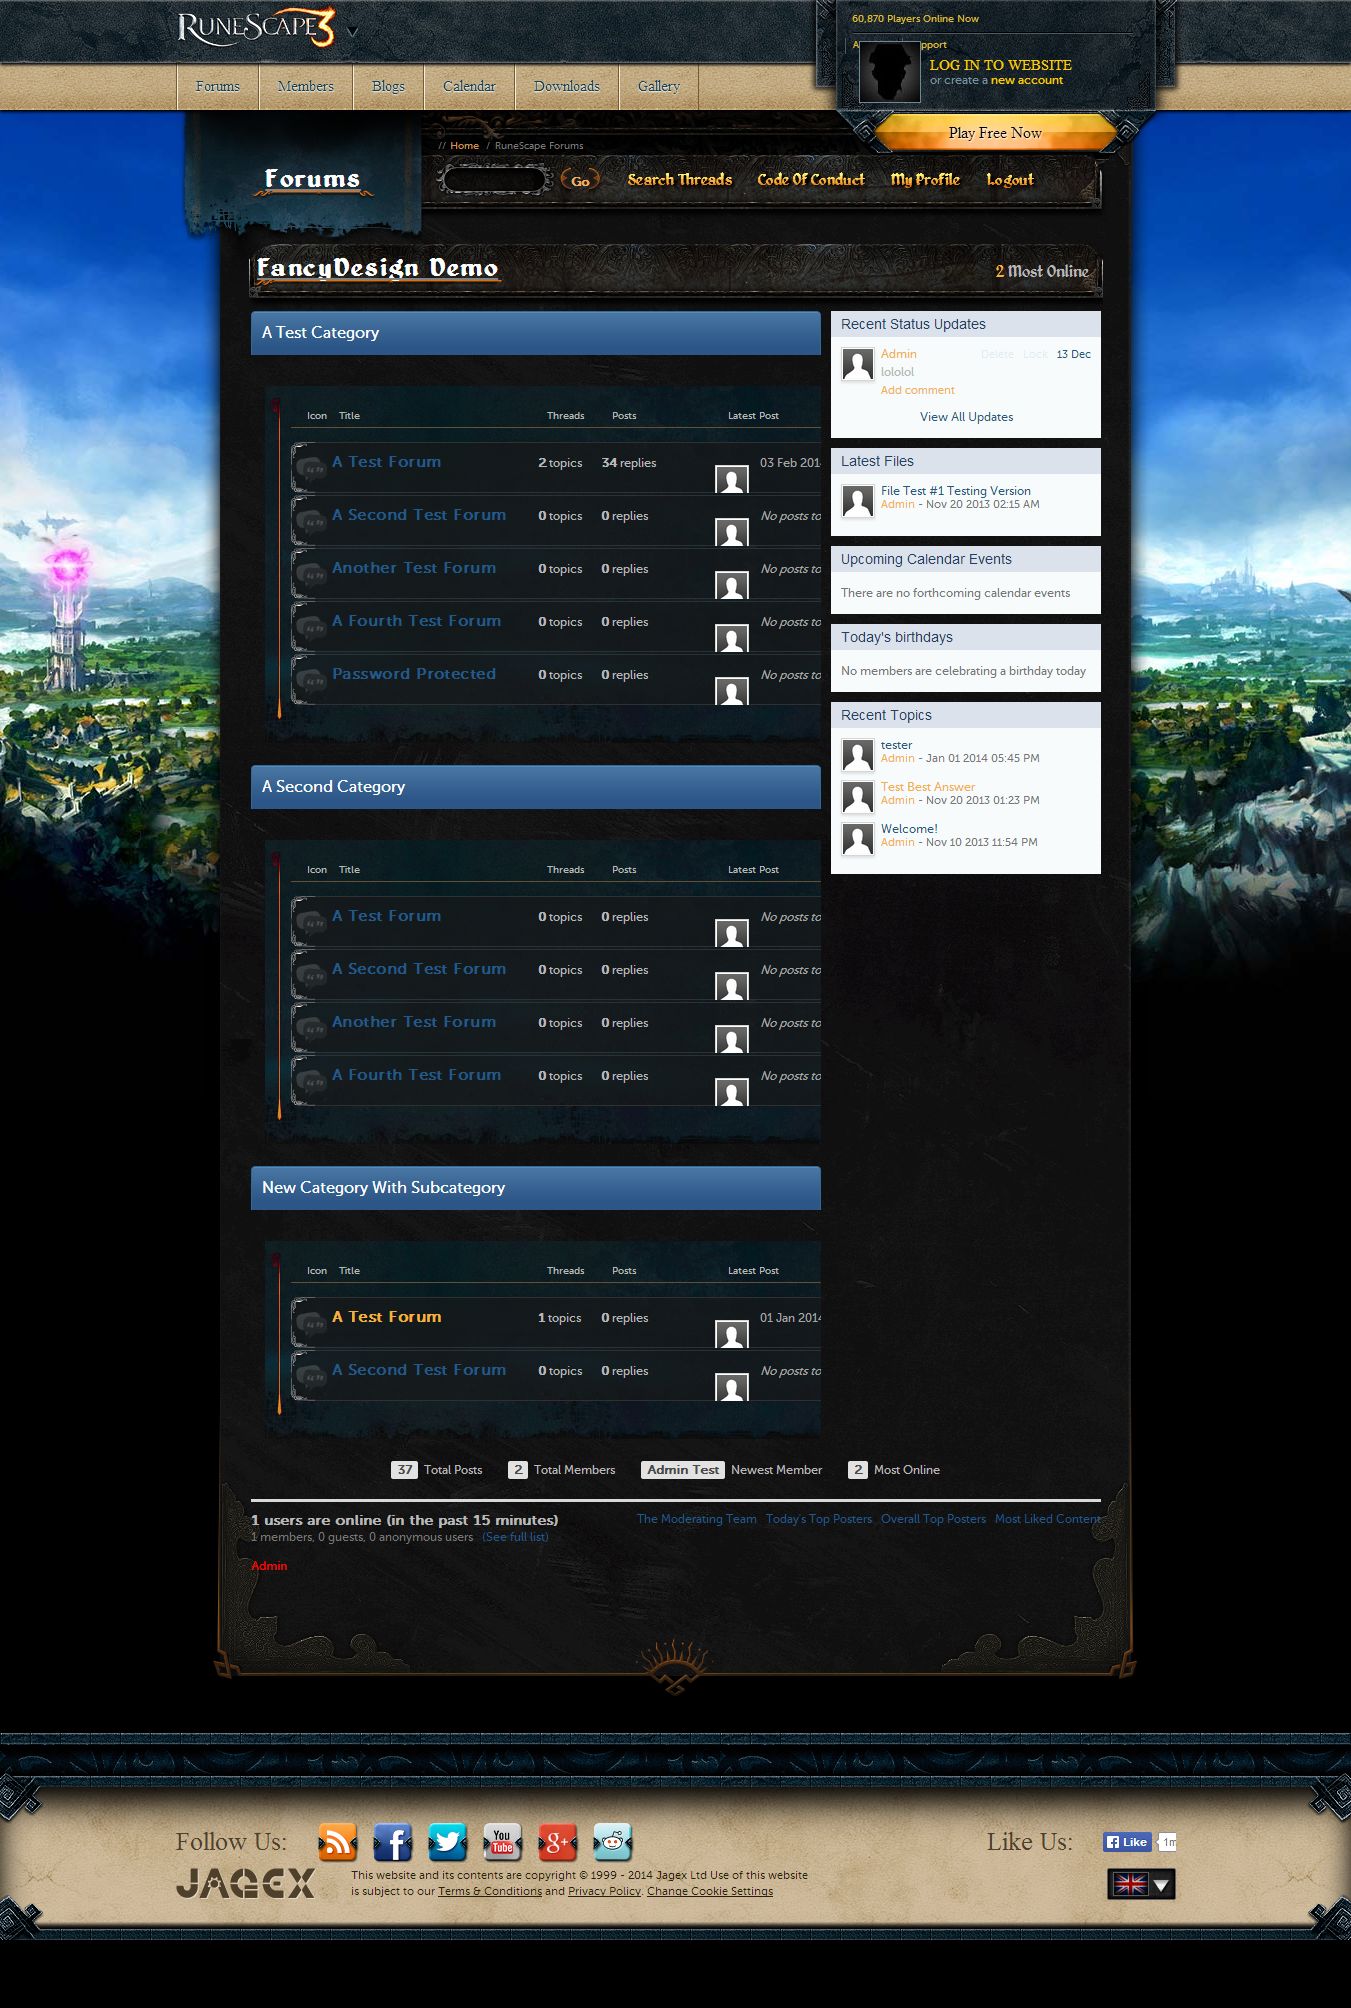The image size is (1351, 2008).
Task: Open the Password Protected forum link
Action: click(414, 674)
